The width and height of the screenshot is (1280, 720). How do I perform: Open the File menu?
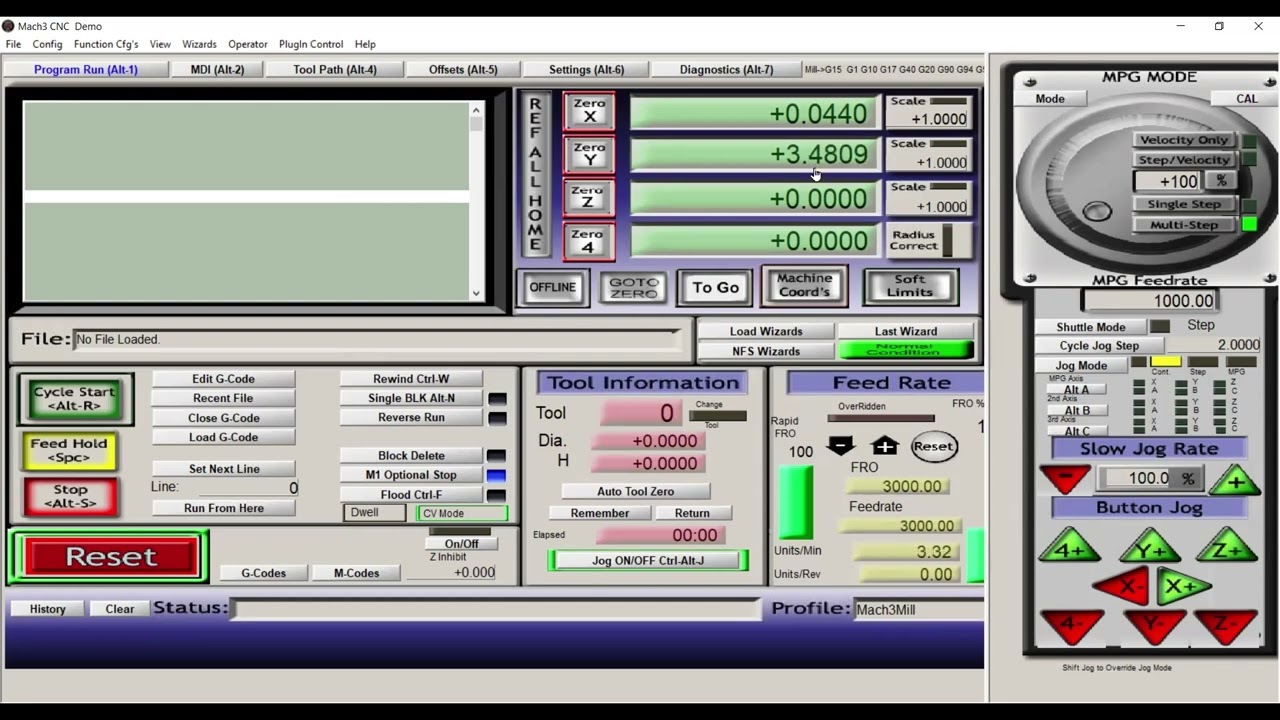coord(13,44)
